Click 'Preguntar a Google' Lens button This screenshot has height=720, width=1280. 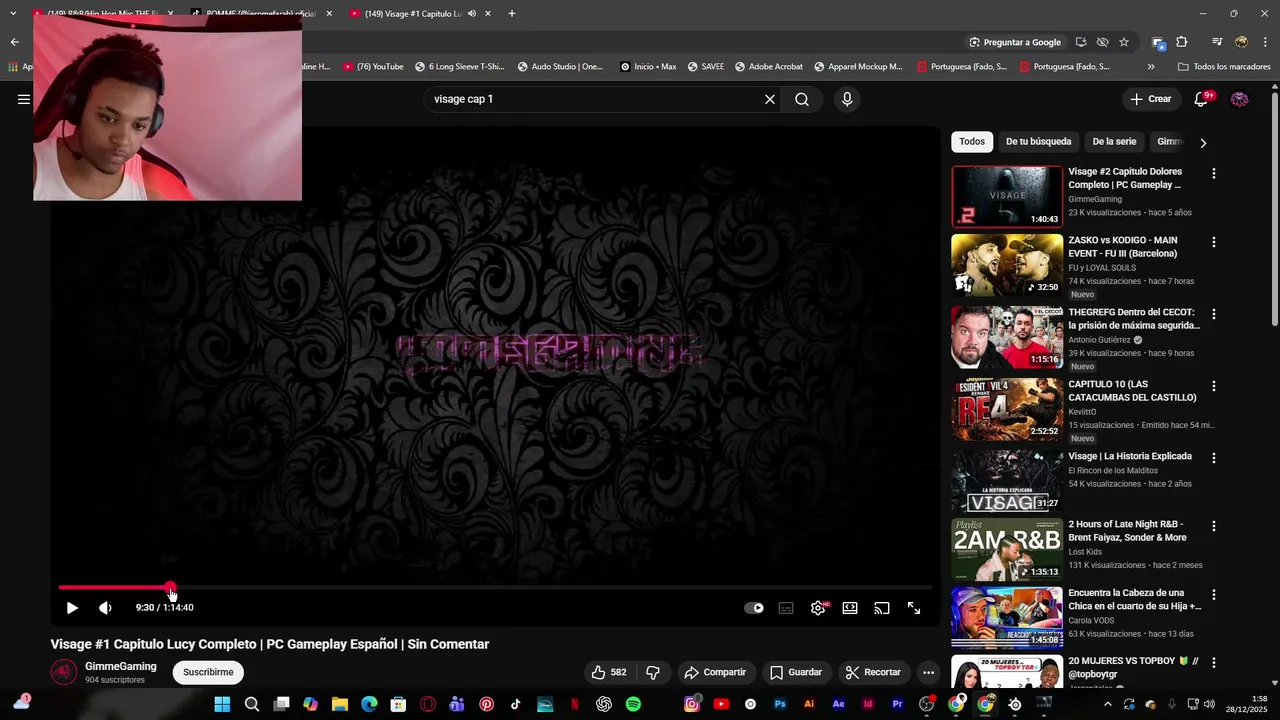1015,42
